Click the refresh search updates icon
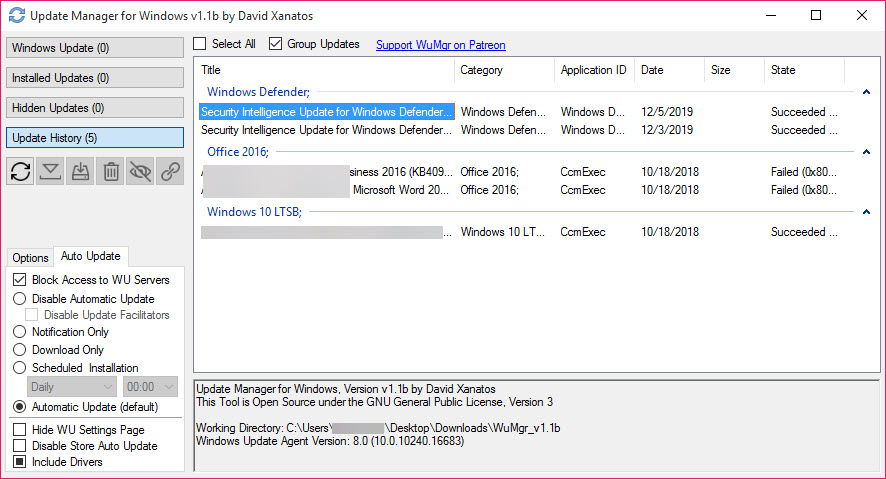The height and width of the screenshot is (479, 886). (x=21, y=171)
